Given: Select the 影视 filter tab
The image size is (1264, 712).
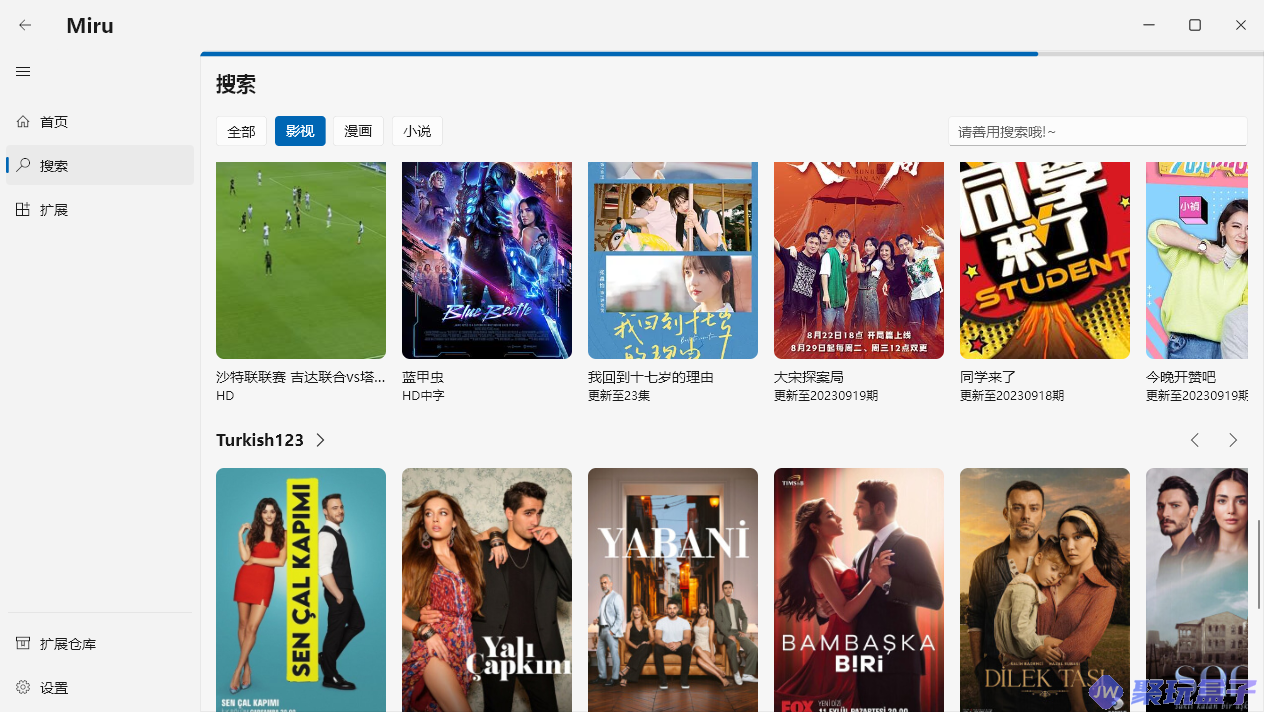Looking at the screenshot, I should tap(300, 131).
